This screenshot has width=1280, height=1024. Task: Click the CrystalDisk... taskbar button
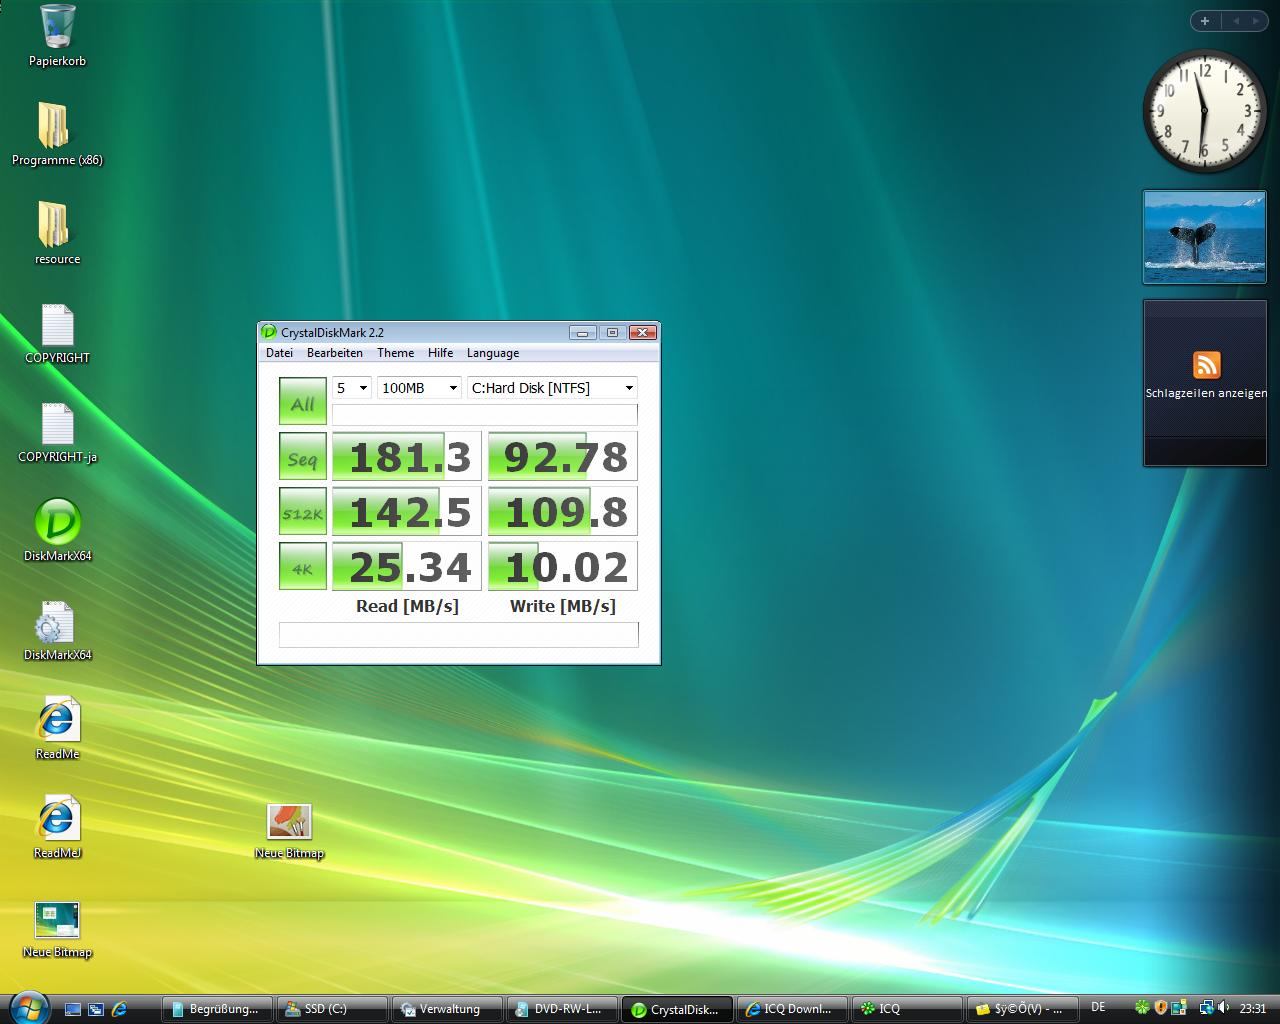(x=677, y=1009)
